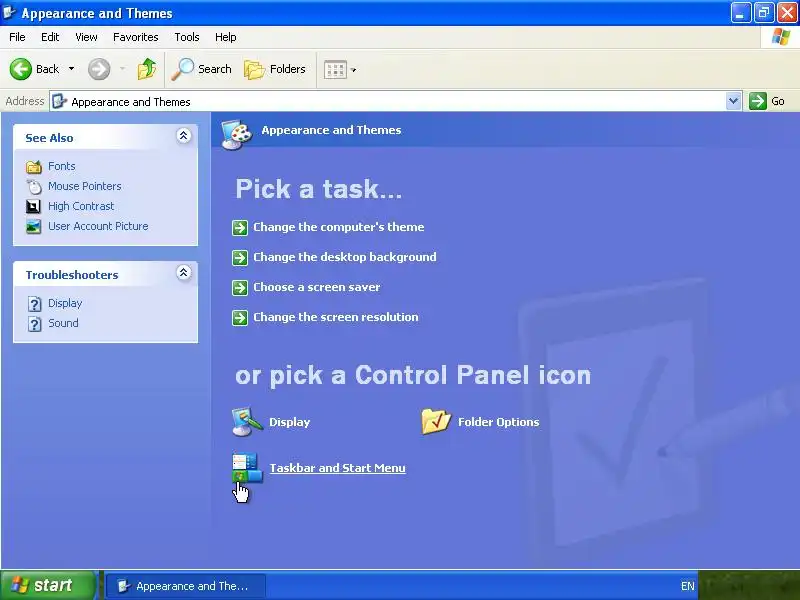800x600 pixels.
Task: Click arrow icon beside Choose a screen saver
Action: (x=240, y=288)
